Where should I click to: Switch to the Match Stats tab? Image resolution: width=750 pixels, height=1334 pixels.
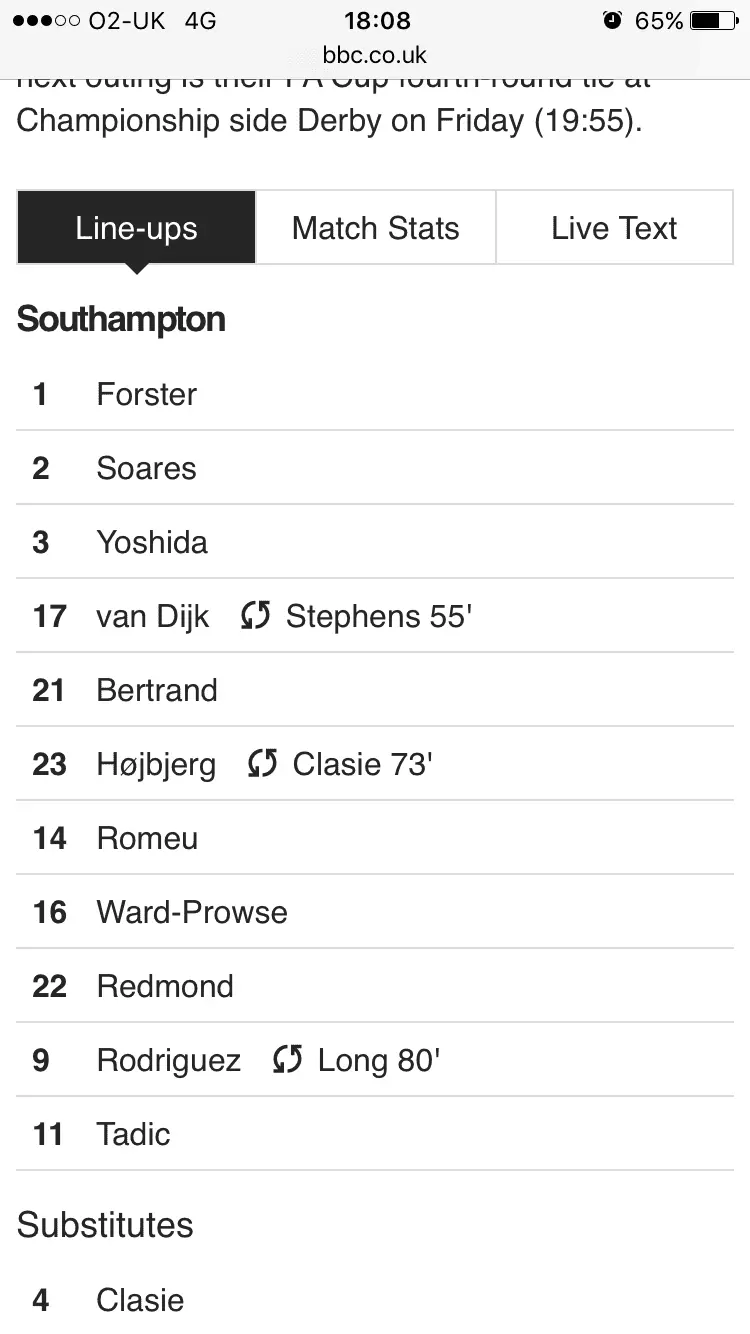click(x=376, y=228)
